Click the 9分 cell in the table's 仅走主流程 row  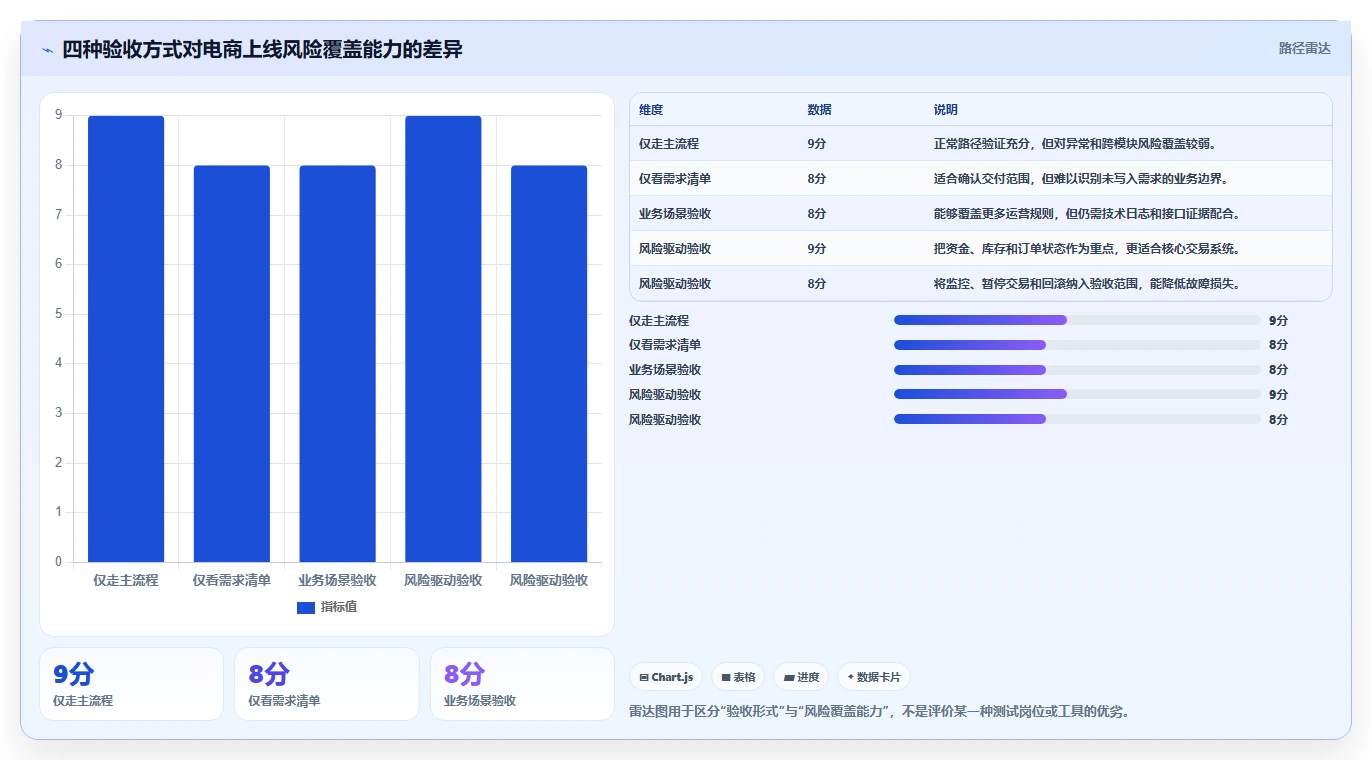pyautogui.click(x=817, y=144)
